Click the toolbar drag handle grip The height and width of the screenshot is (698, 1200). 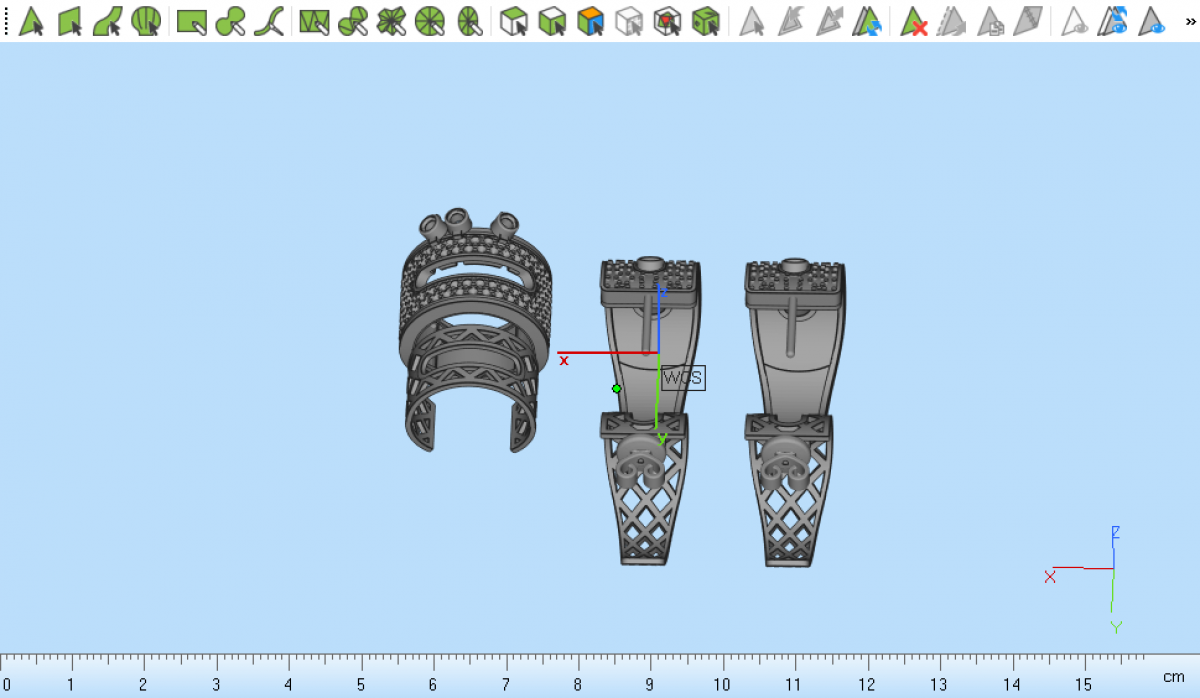6,21
